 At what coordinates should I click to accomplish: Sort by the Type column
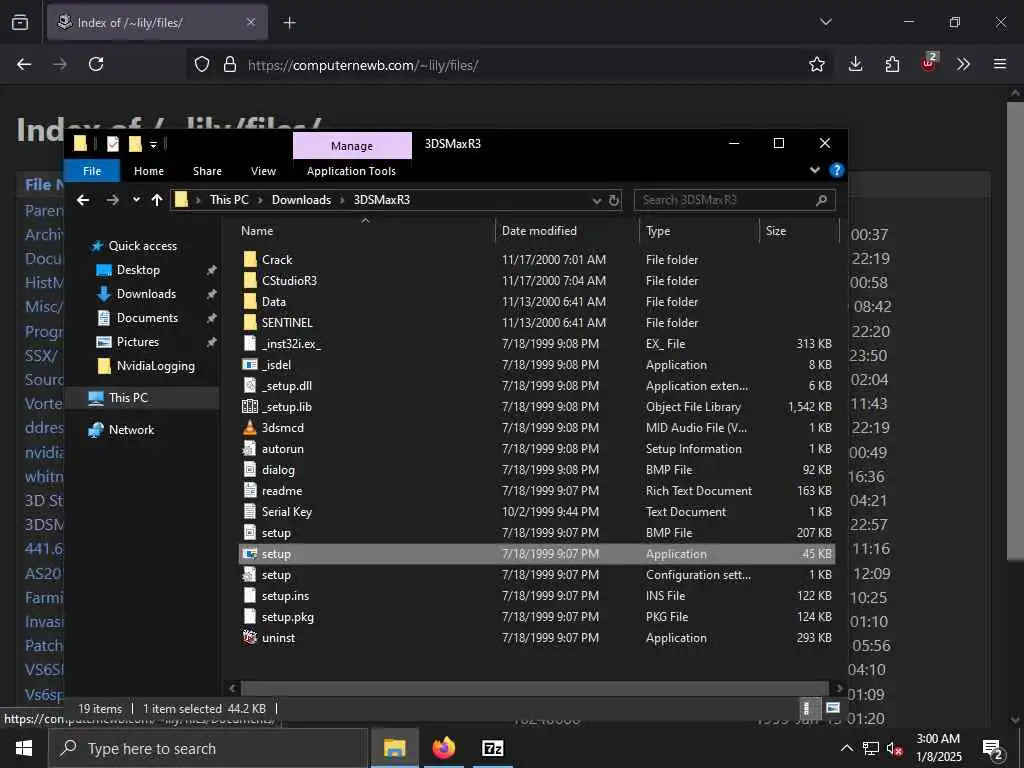coord(699,231)
